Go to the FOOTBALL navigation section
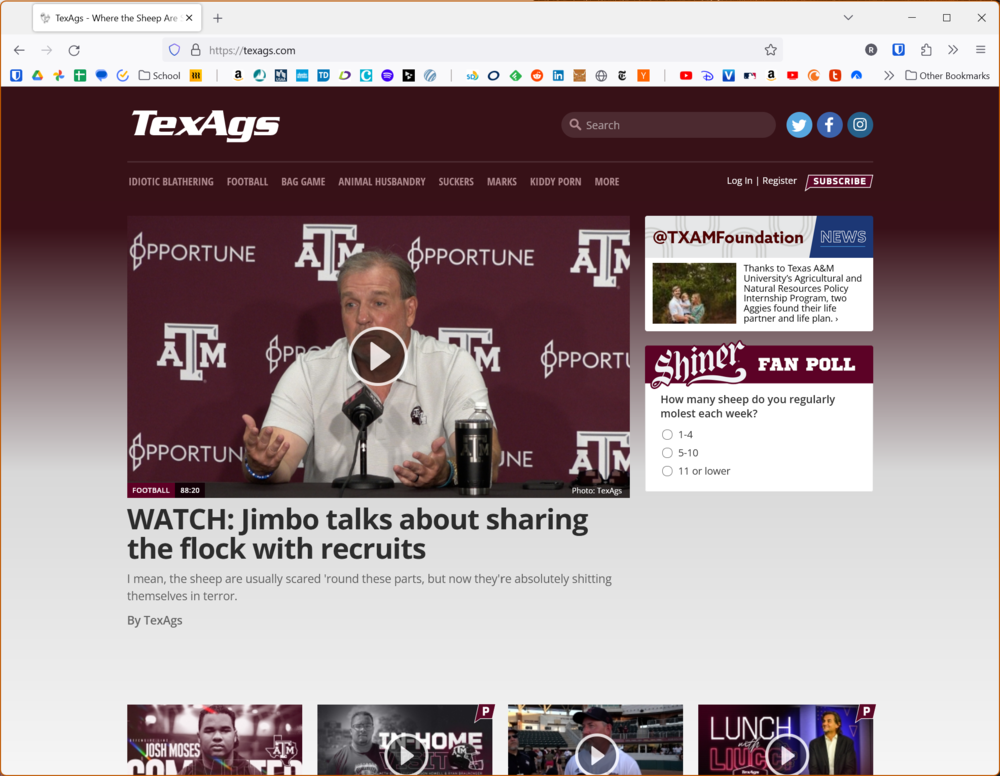1000x776 pixels. [x=247, y=182]
